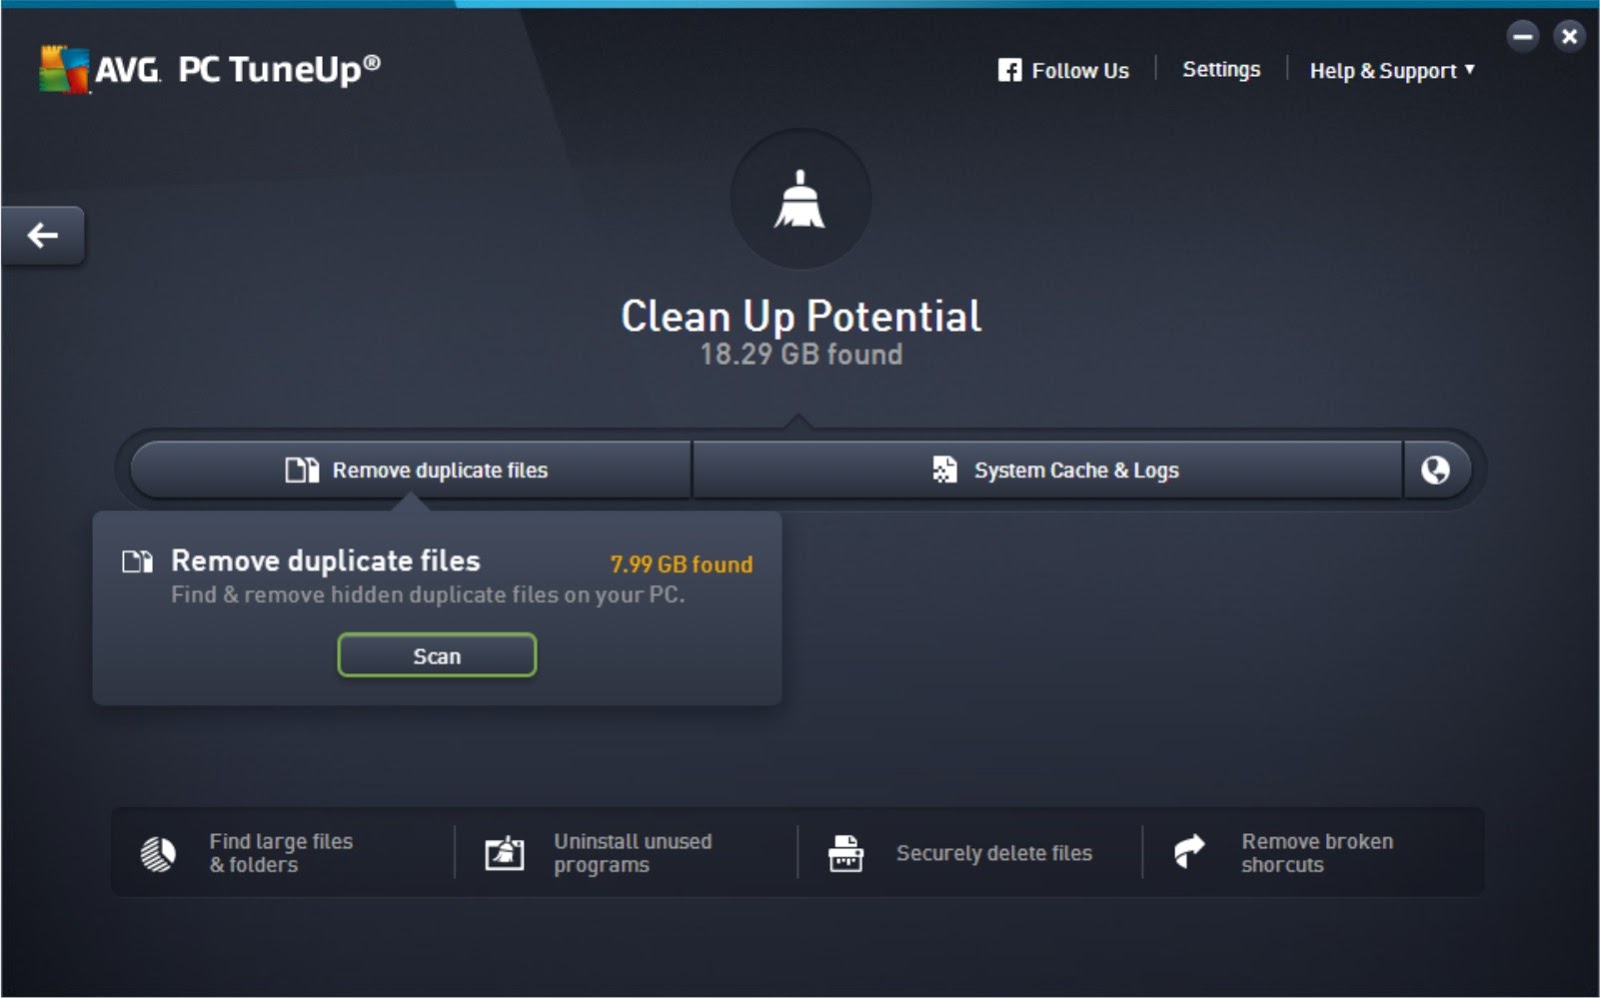Open the browser data globe icon

(x=1435, y=470)
